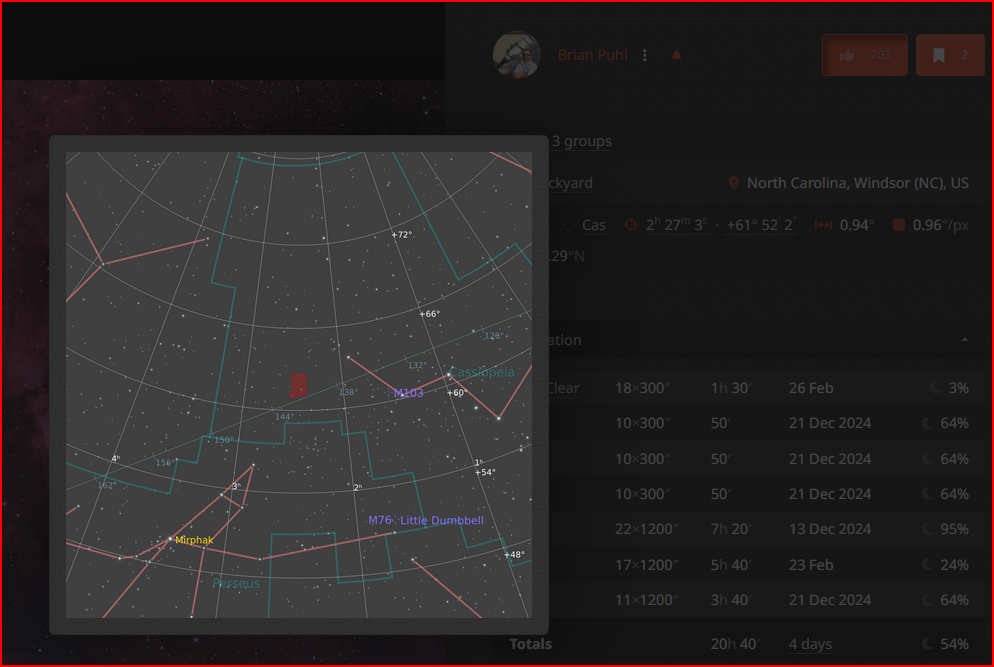The height and width of the screenshot is (667, 994).
Task: Click the Cassiopeia constellation label
Action: point(482,372)
